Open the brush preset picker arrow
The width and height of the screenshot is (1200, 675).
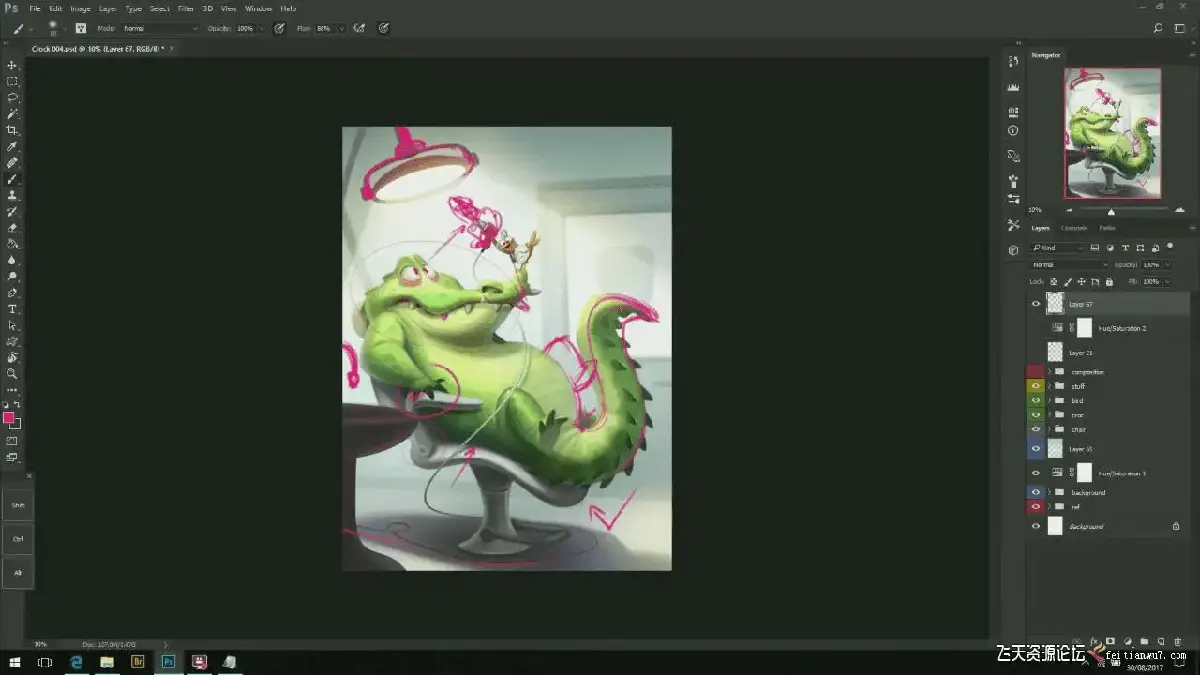pyautogui.click(x=67, y=28)
